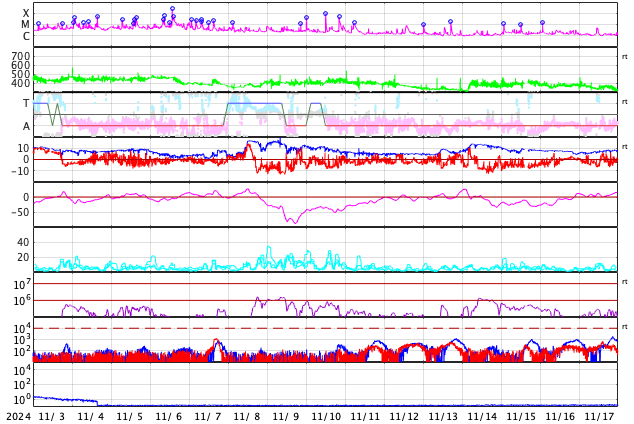
Task: Select the 11/15 date label
Action: click(x=520, y=416)
